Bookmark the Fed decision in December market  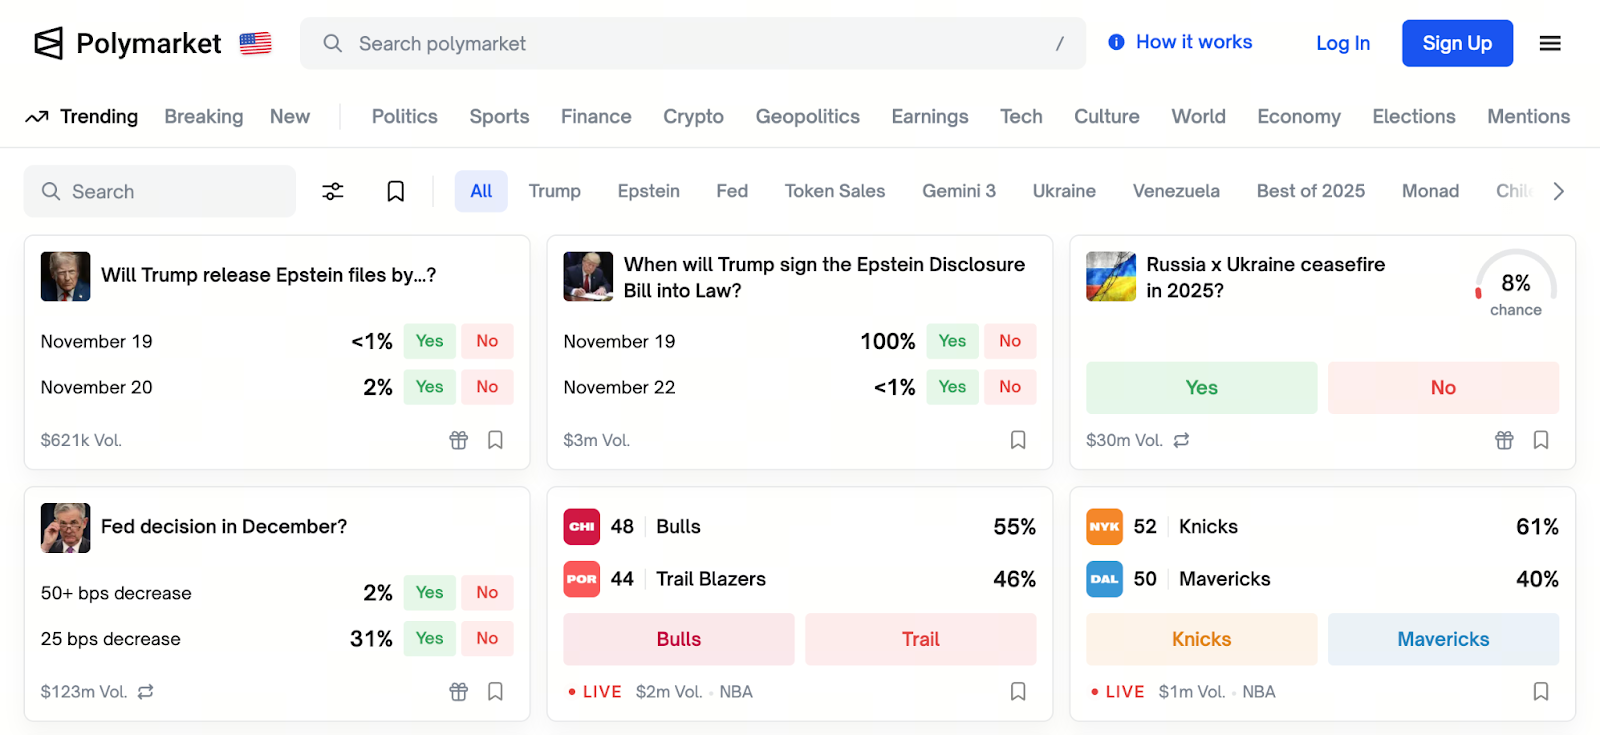[495, 692]
